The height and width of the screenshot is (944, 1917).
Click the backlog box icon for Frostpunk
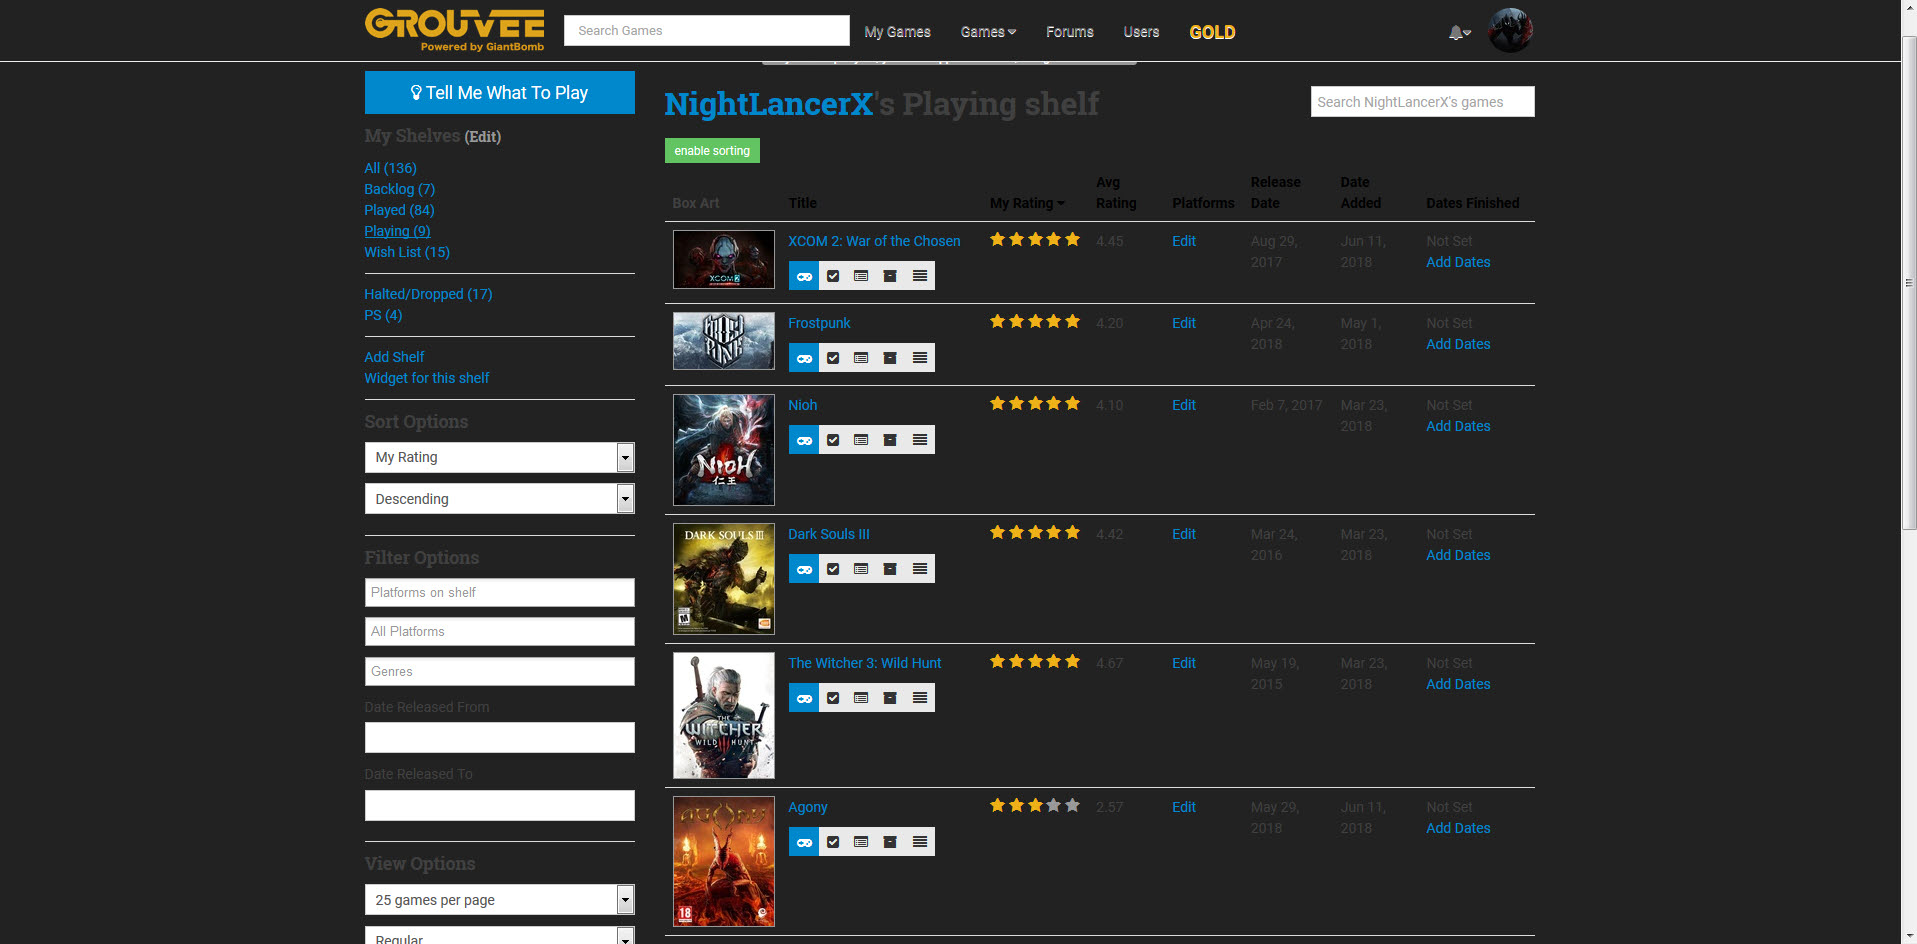tap(890, 358)
